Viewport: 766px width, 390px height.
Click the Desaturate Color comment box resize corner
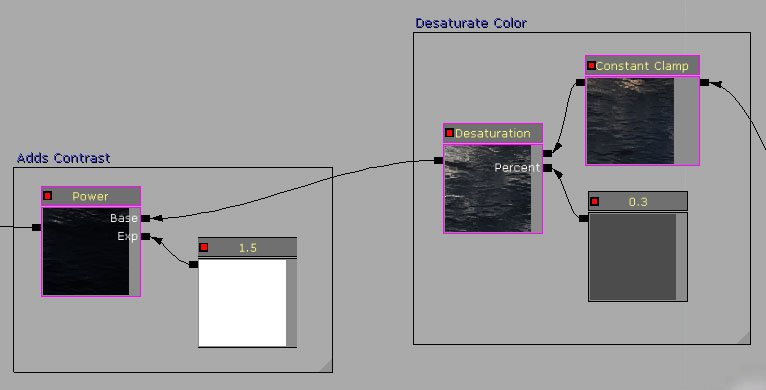pos(744,338)
